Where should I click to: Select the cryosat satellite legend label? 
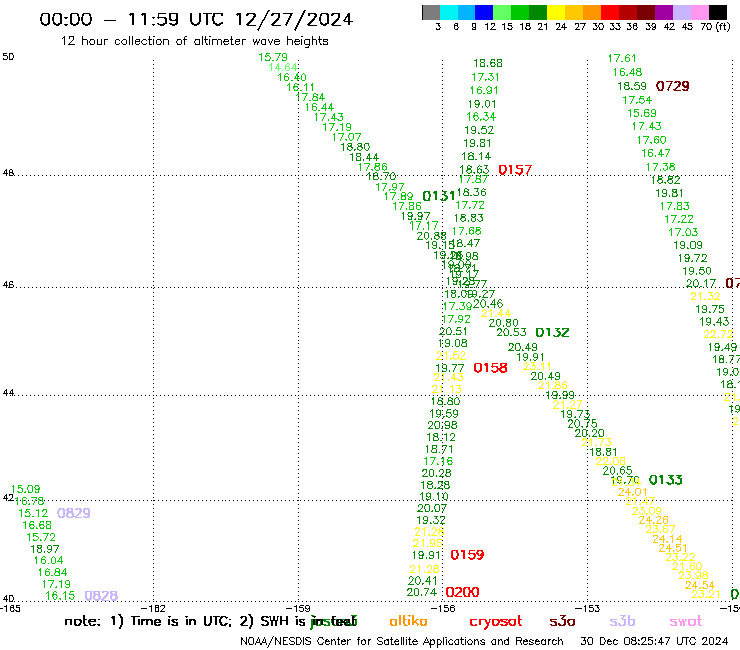click(496, 622)
